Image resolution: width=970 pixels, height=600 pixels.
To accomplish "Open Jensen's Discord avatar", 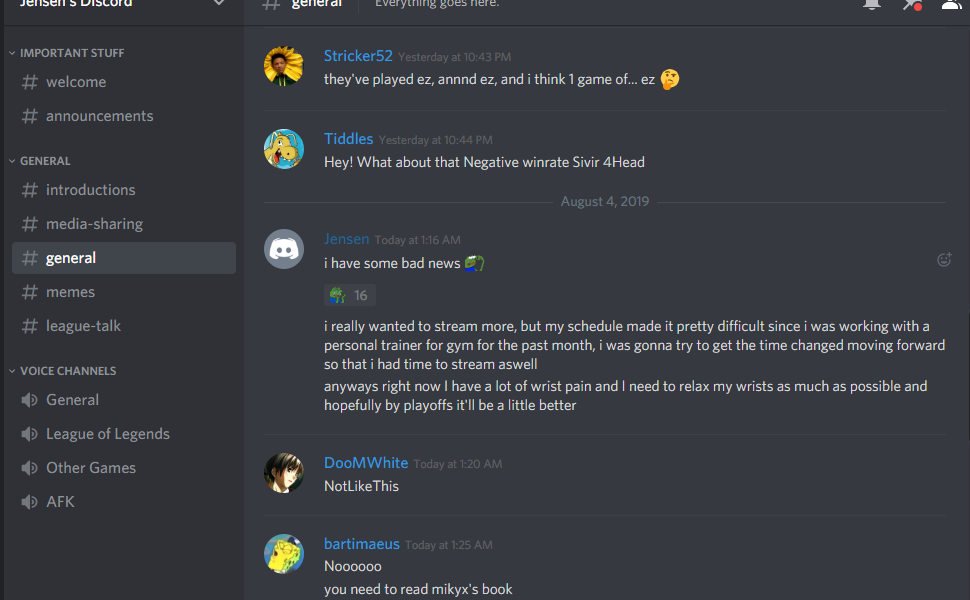I will pyautogui.click(x=284, y=249).
